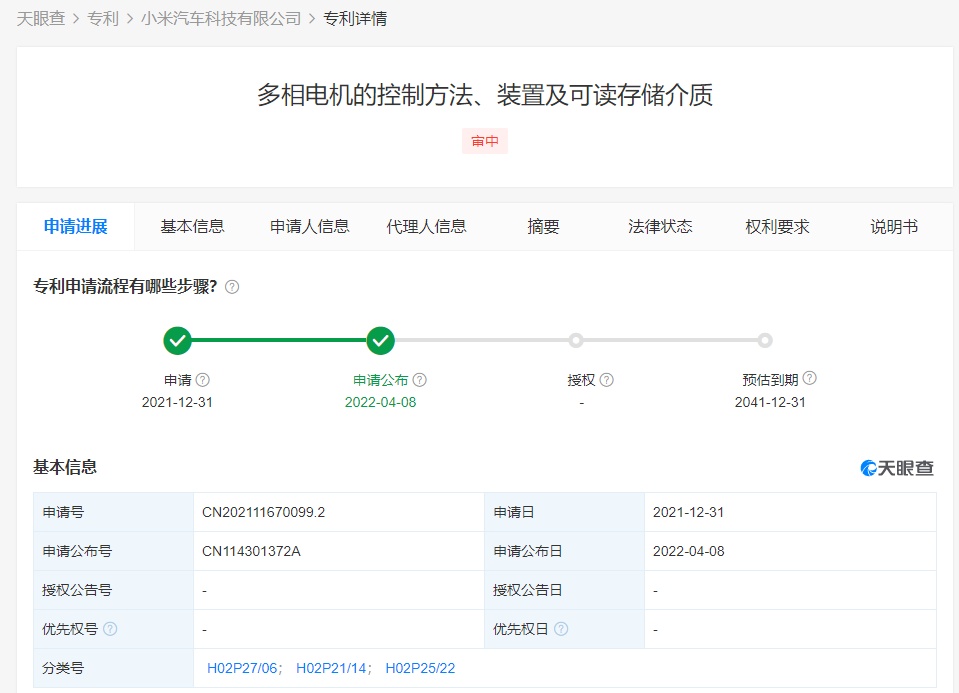Go to the 权利要求 tab

(x=777, y=227)
